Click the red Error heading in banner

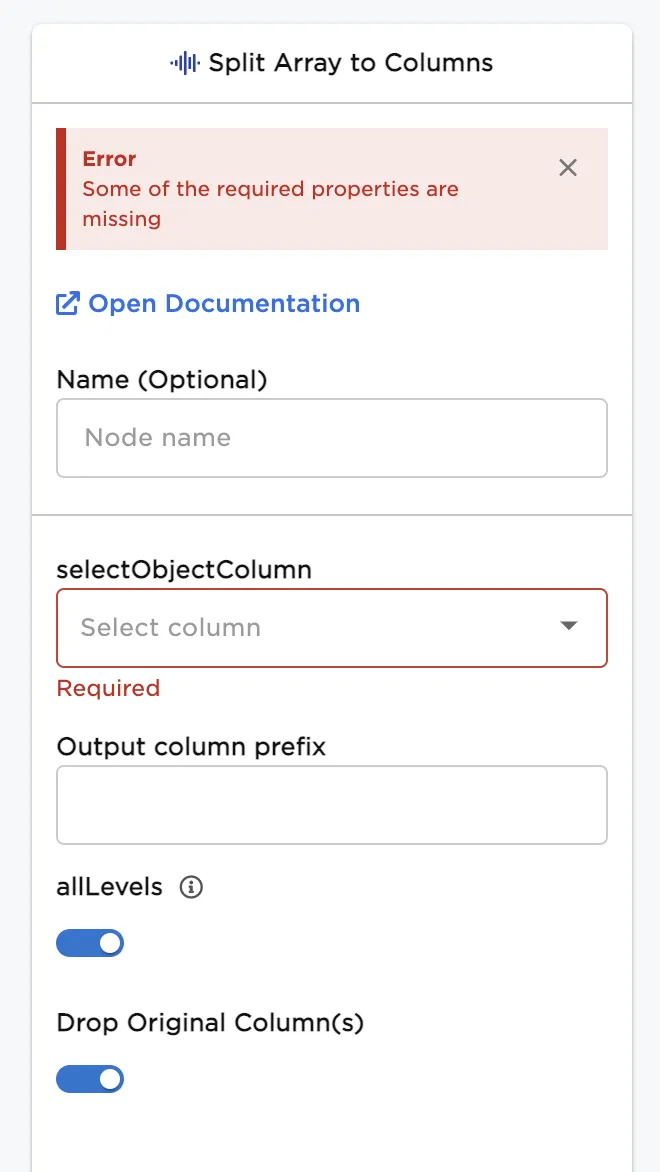coord(109,159)
